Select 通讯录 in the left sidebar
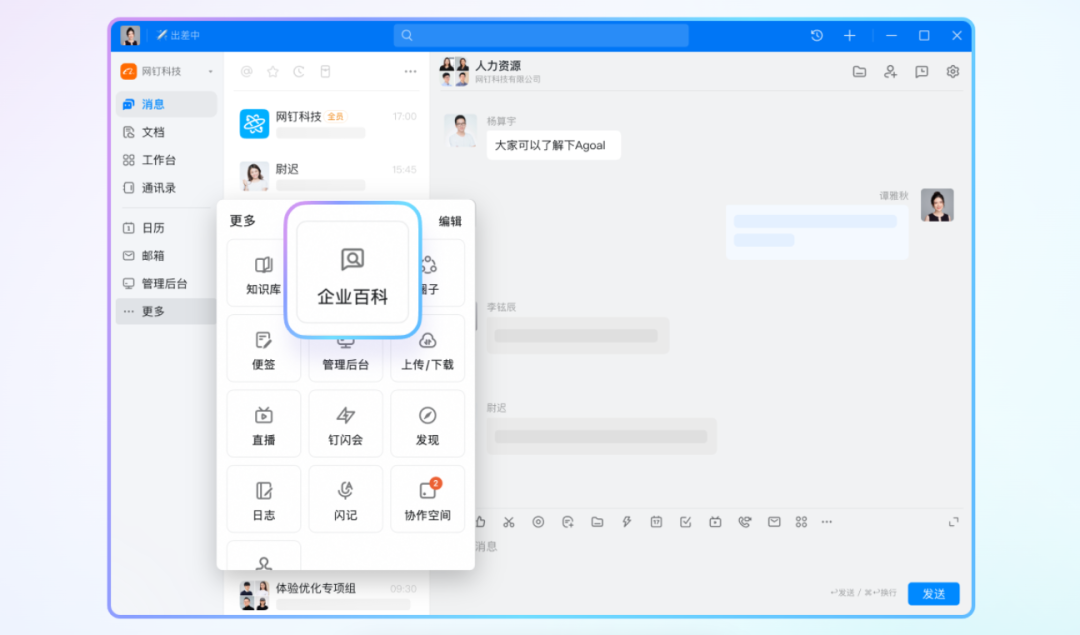Image resolution: width=1080 pixels, height=635 pixels. tap(166, 187)
